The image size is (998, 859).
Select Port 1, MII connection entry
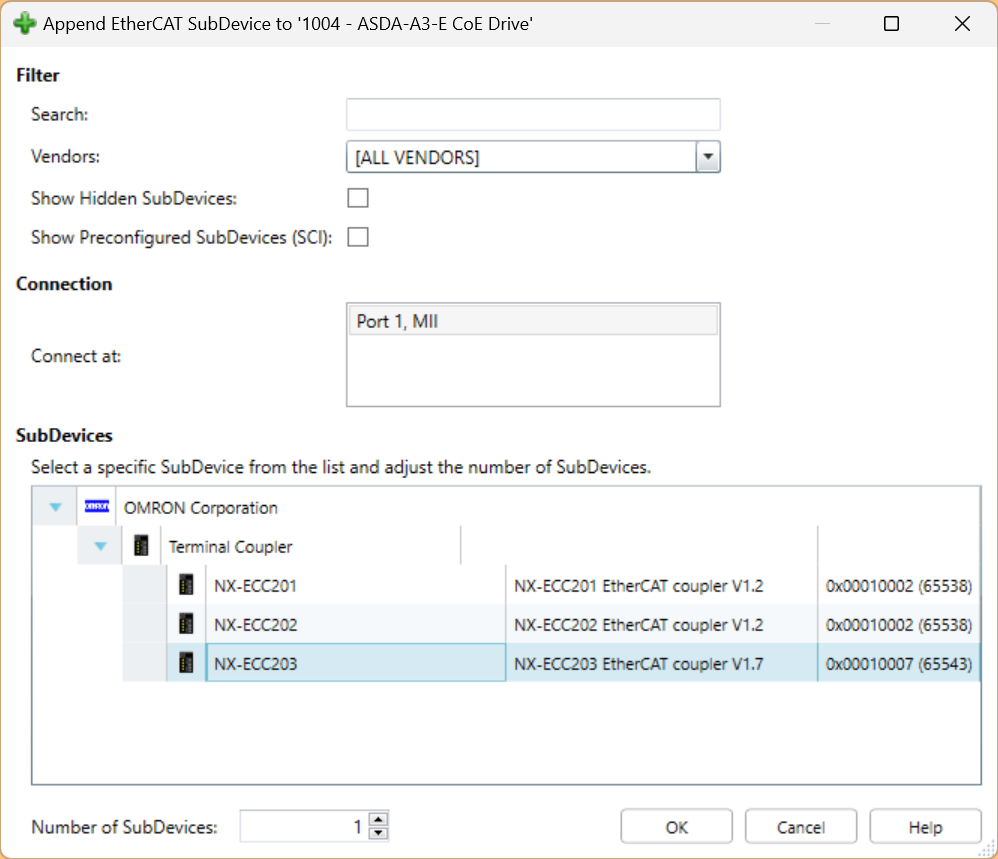click(533, 321)
